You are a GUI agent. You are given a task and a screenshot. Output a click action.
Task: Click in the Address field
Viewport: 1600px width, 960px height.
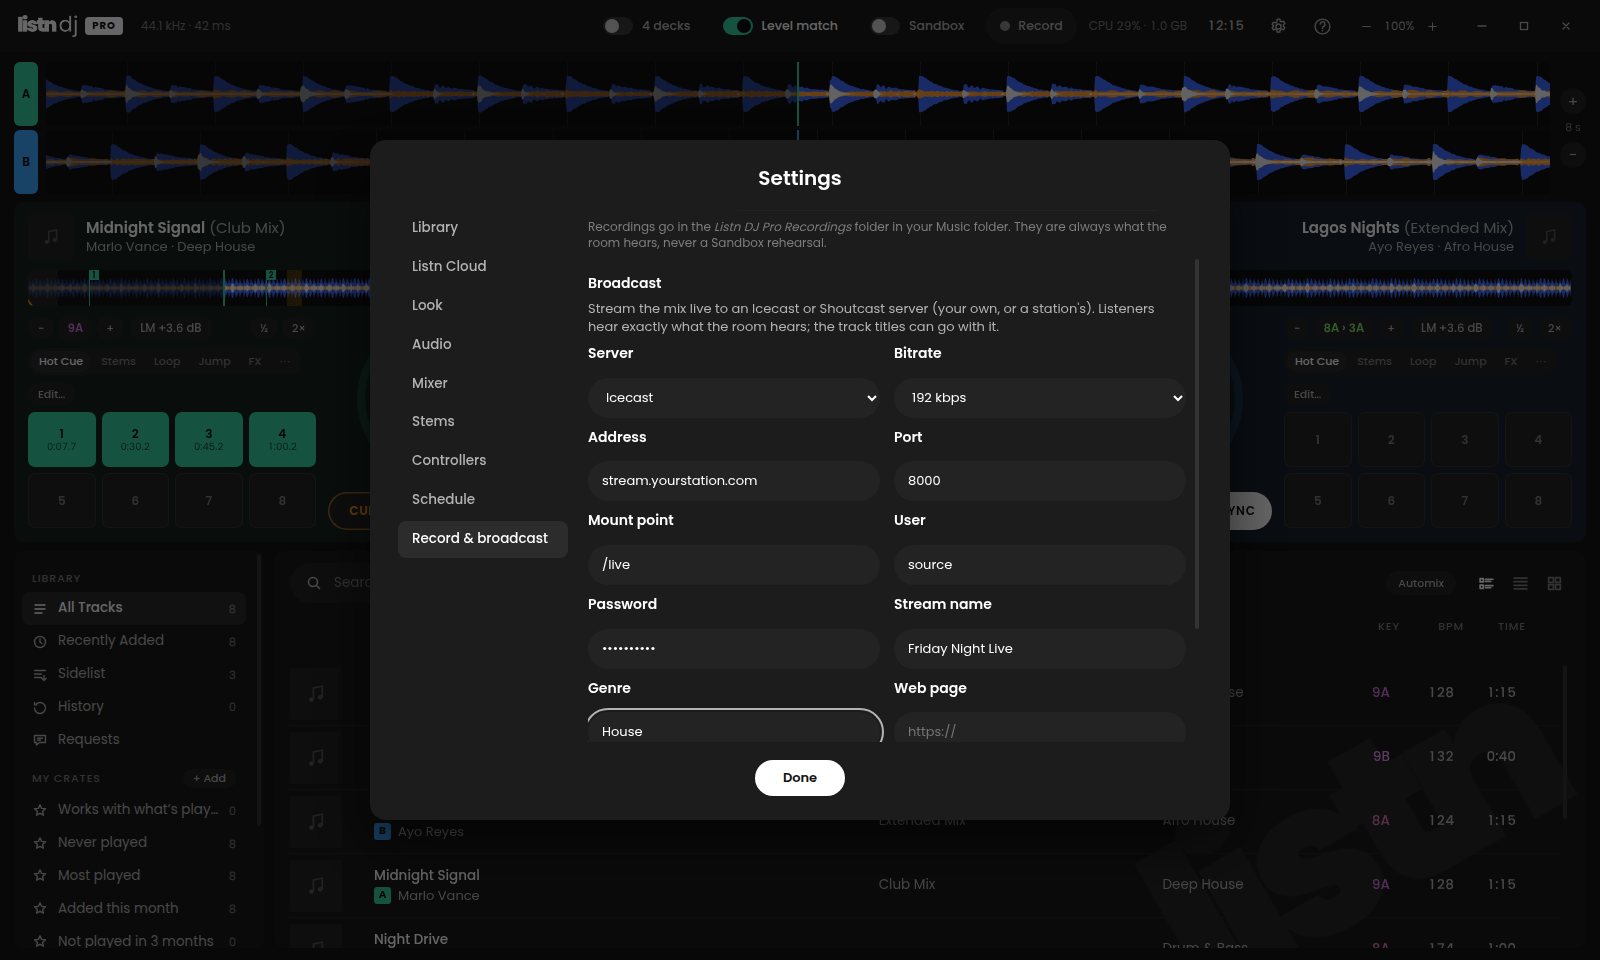tap(734, 481)
